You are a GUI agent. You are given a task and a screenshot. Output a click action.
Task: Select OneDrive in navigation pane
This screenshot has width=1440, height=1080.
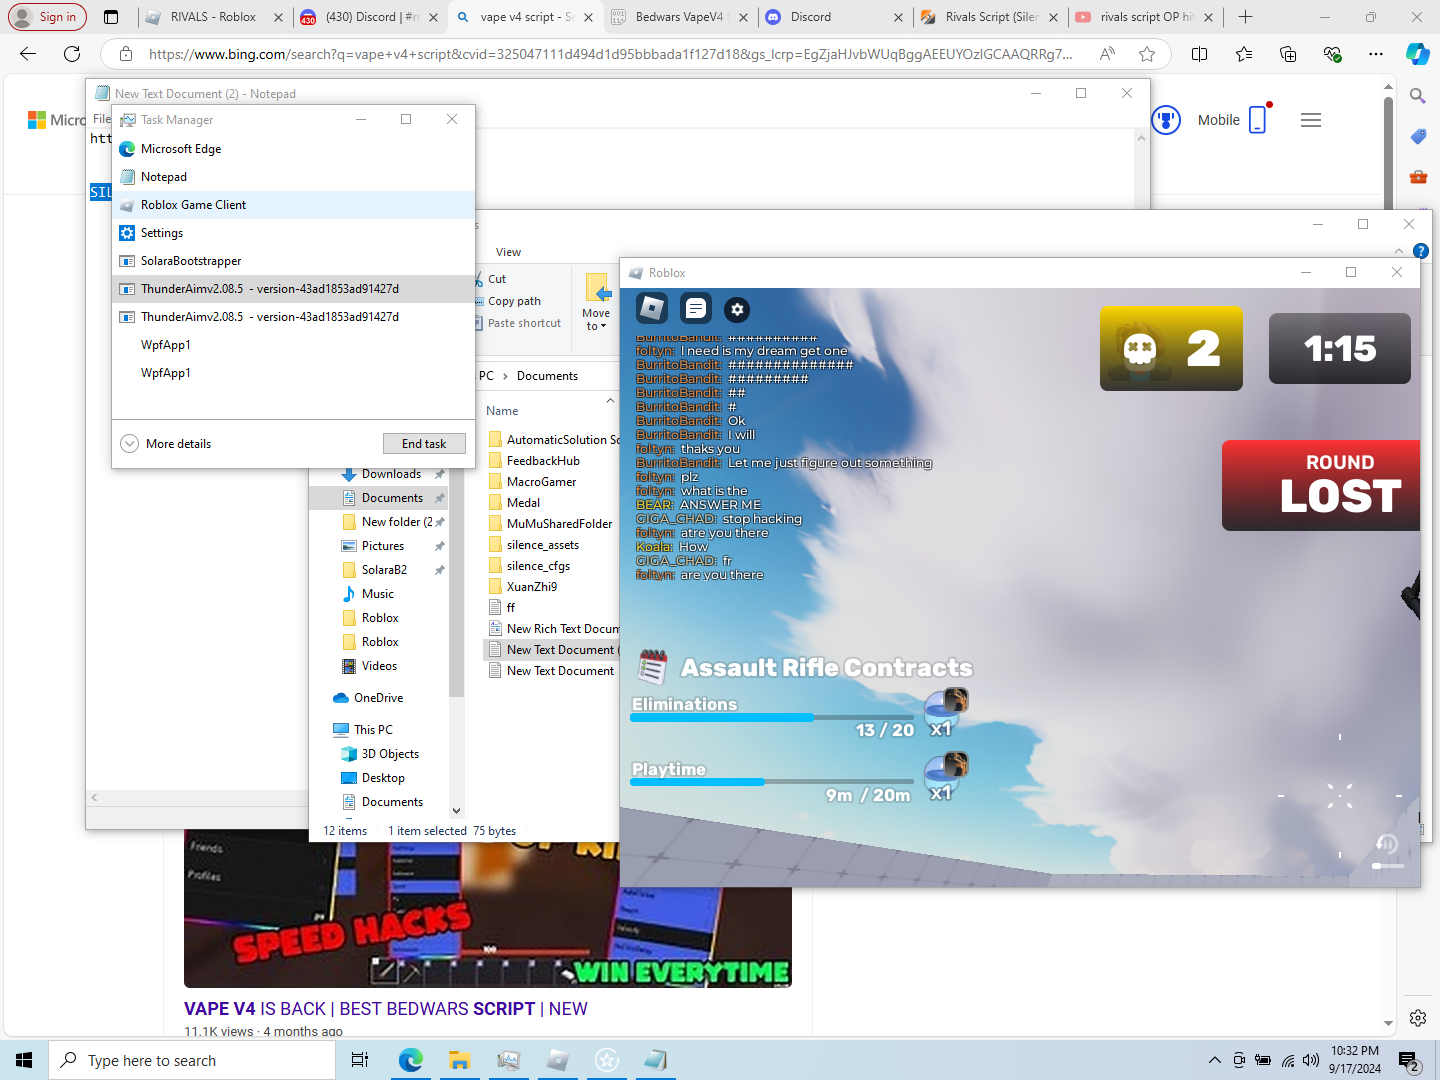pyautogui.click(x=378, y=698)
